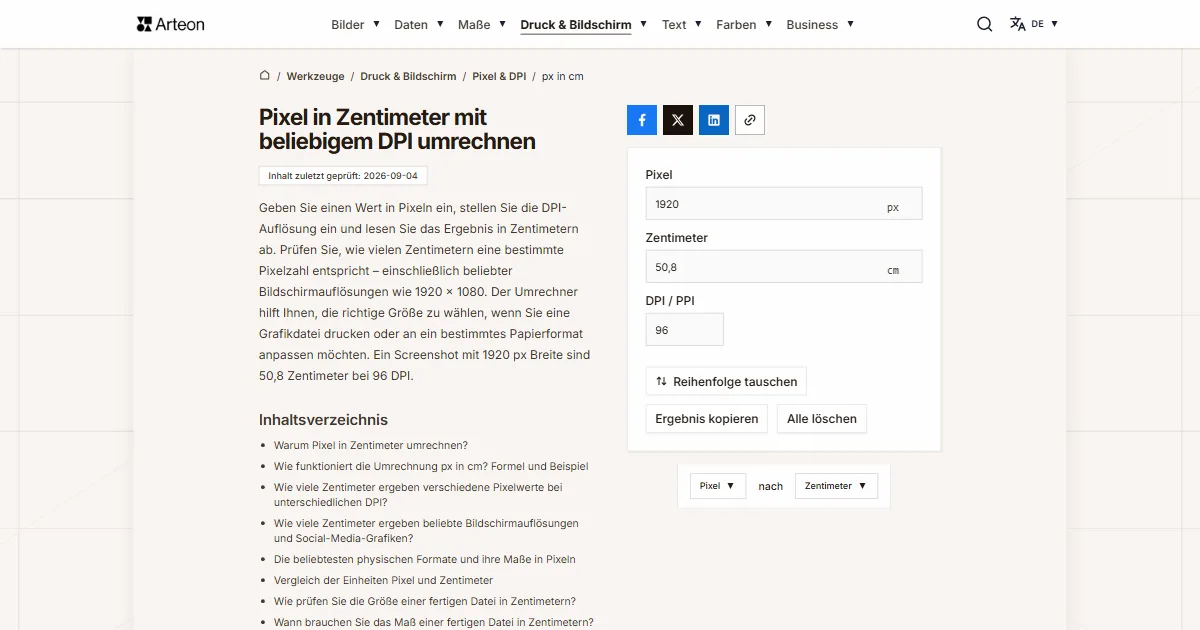1200x630 pixels.
Task: Click Ergebnis kopieren button
Action: click(x=706, y=419)
